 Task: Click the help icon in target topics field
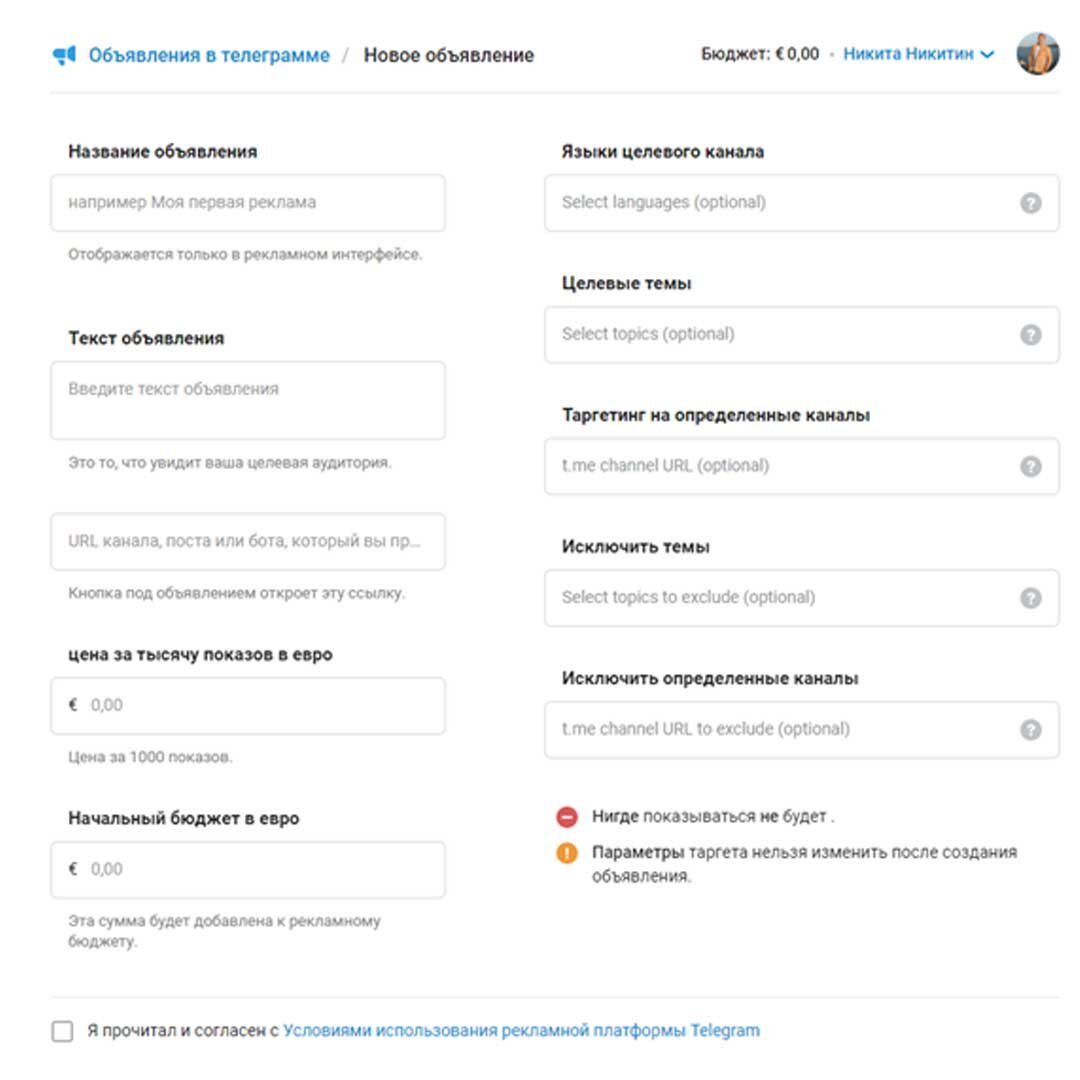tap(1030, 335)
